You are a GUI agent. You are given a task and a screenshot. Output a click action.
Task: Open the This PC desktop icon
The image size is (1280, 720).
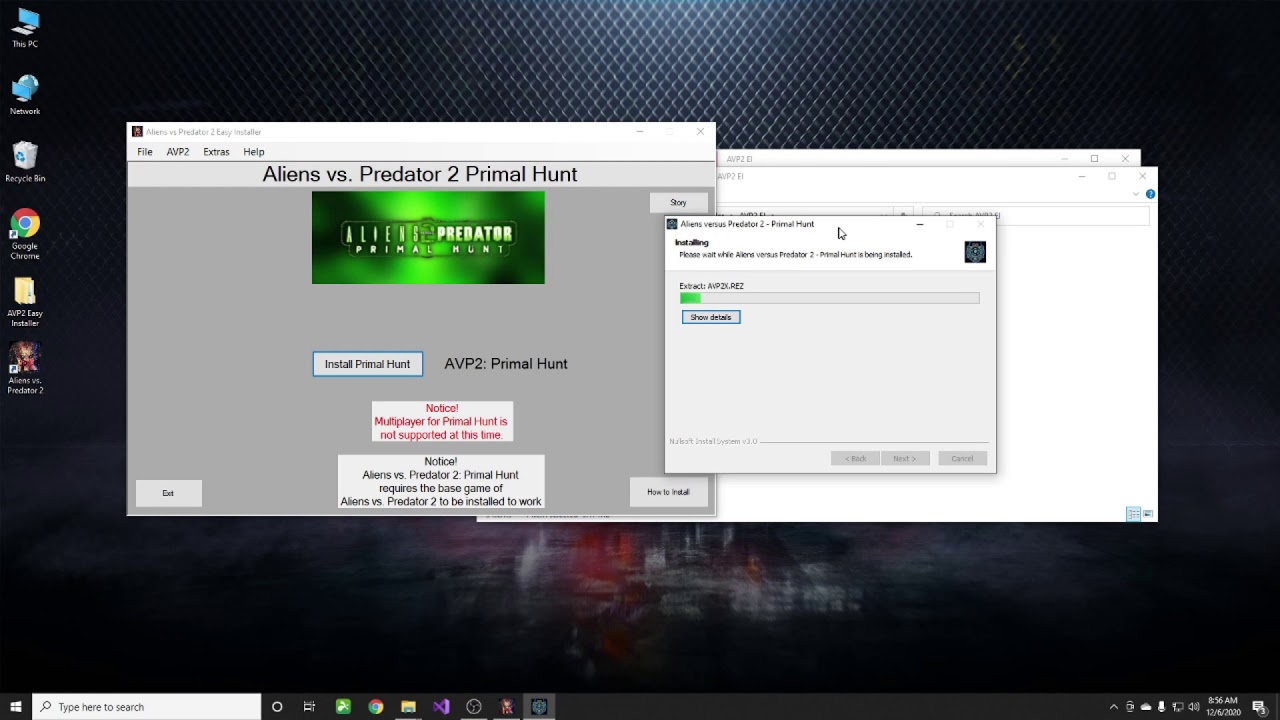point(25,28)
